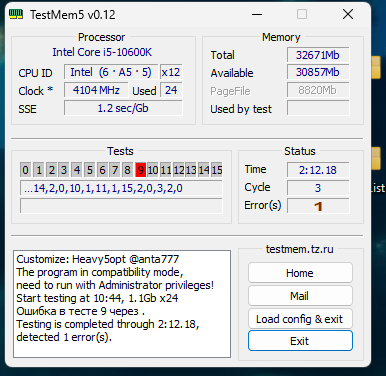Select test number 4 box

77,170
